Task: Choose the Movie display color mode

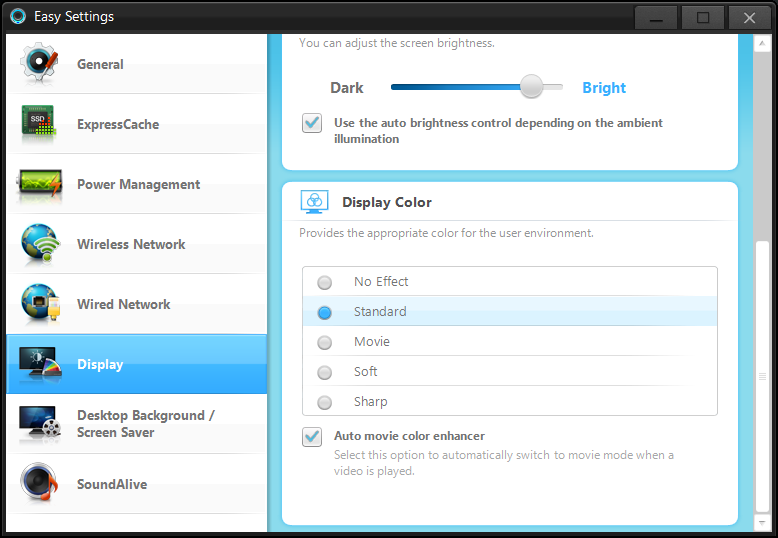Action: click(x=325, y=342)
